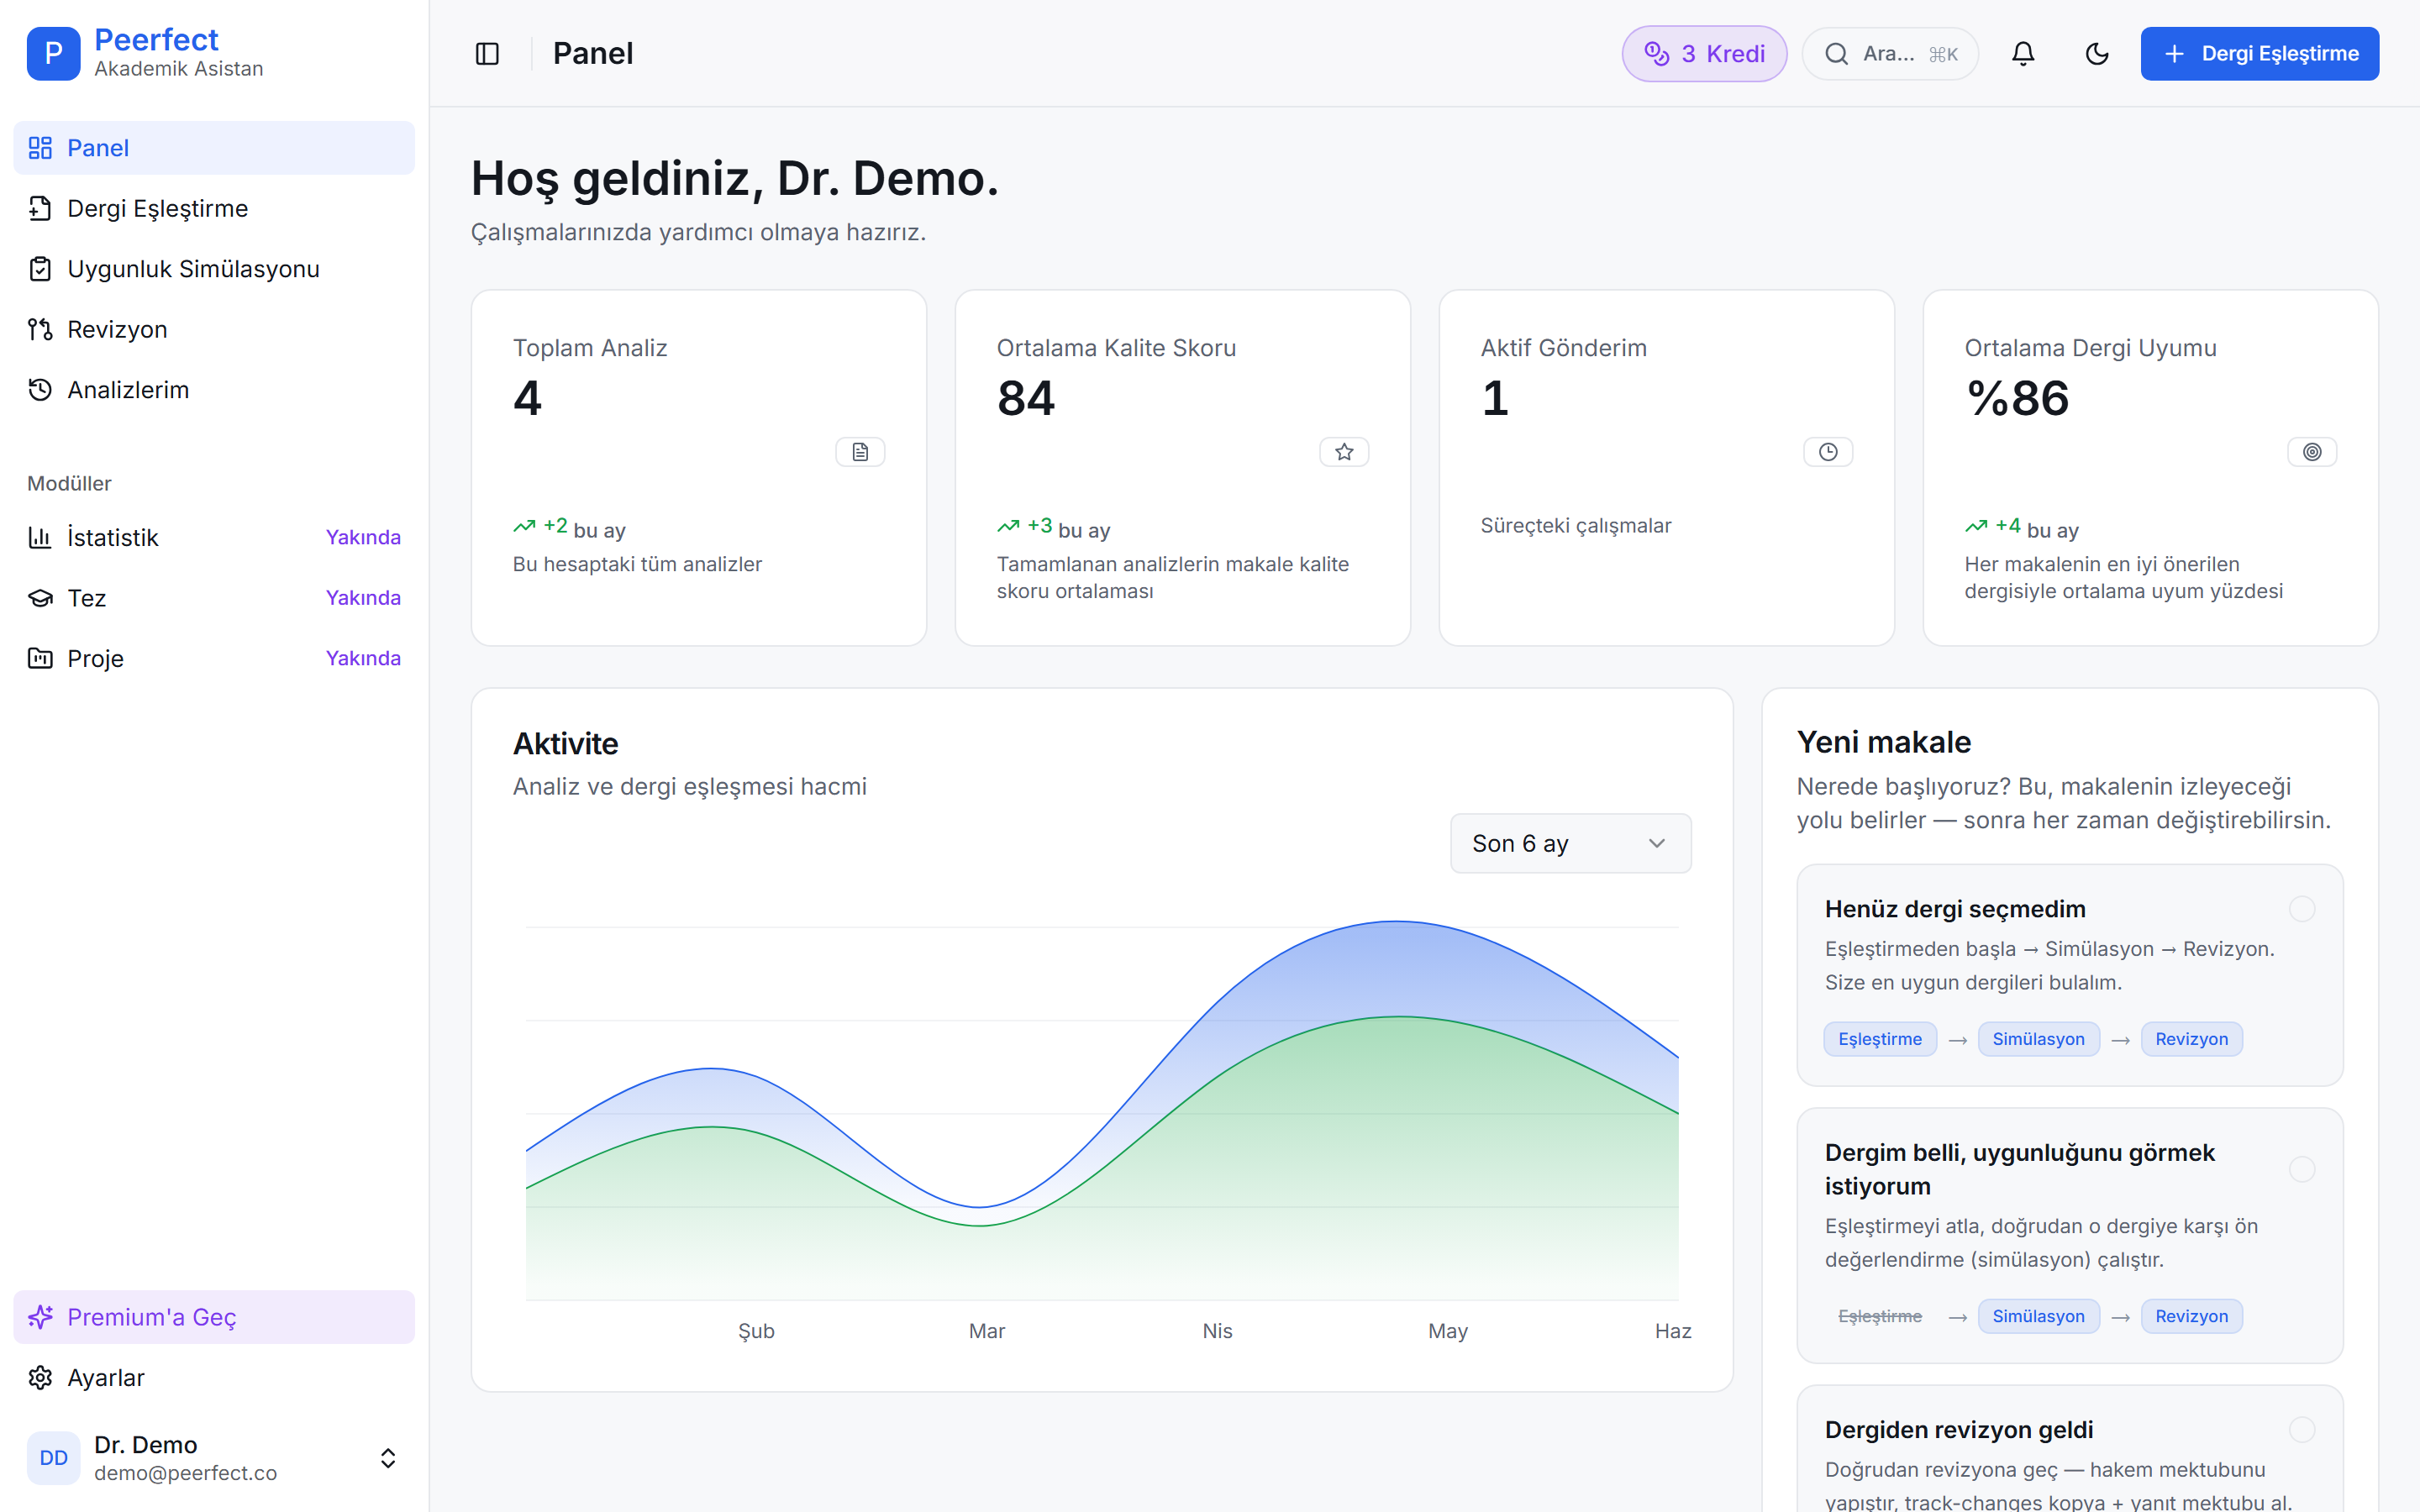The image size is (2420, 1512).
Task: Click the Tez graduation cap icon
Action: coord(40,598)
